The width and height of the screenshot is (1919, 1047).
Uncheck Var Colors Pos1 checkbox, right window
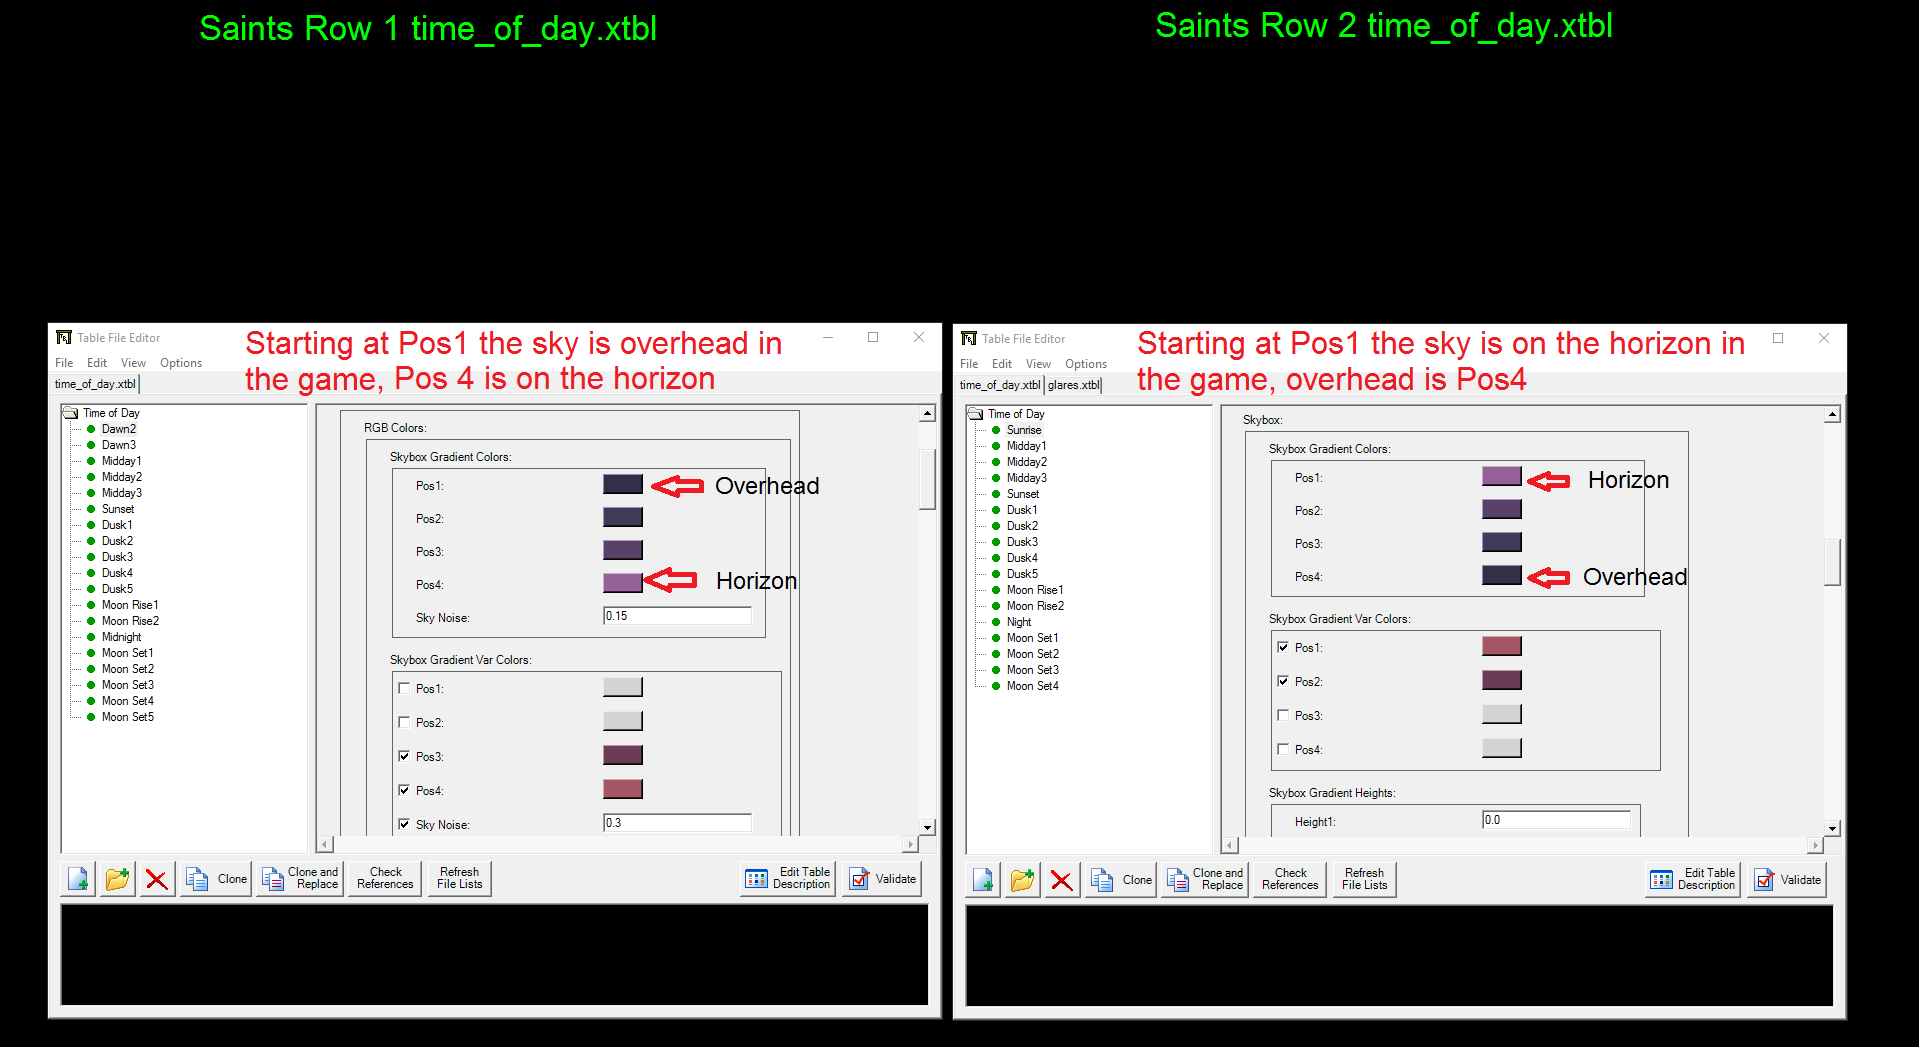coord(1283,647)
